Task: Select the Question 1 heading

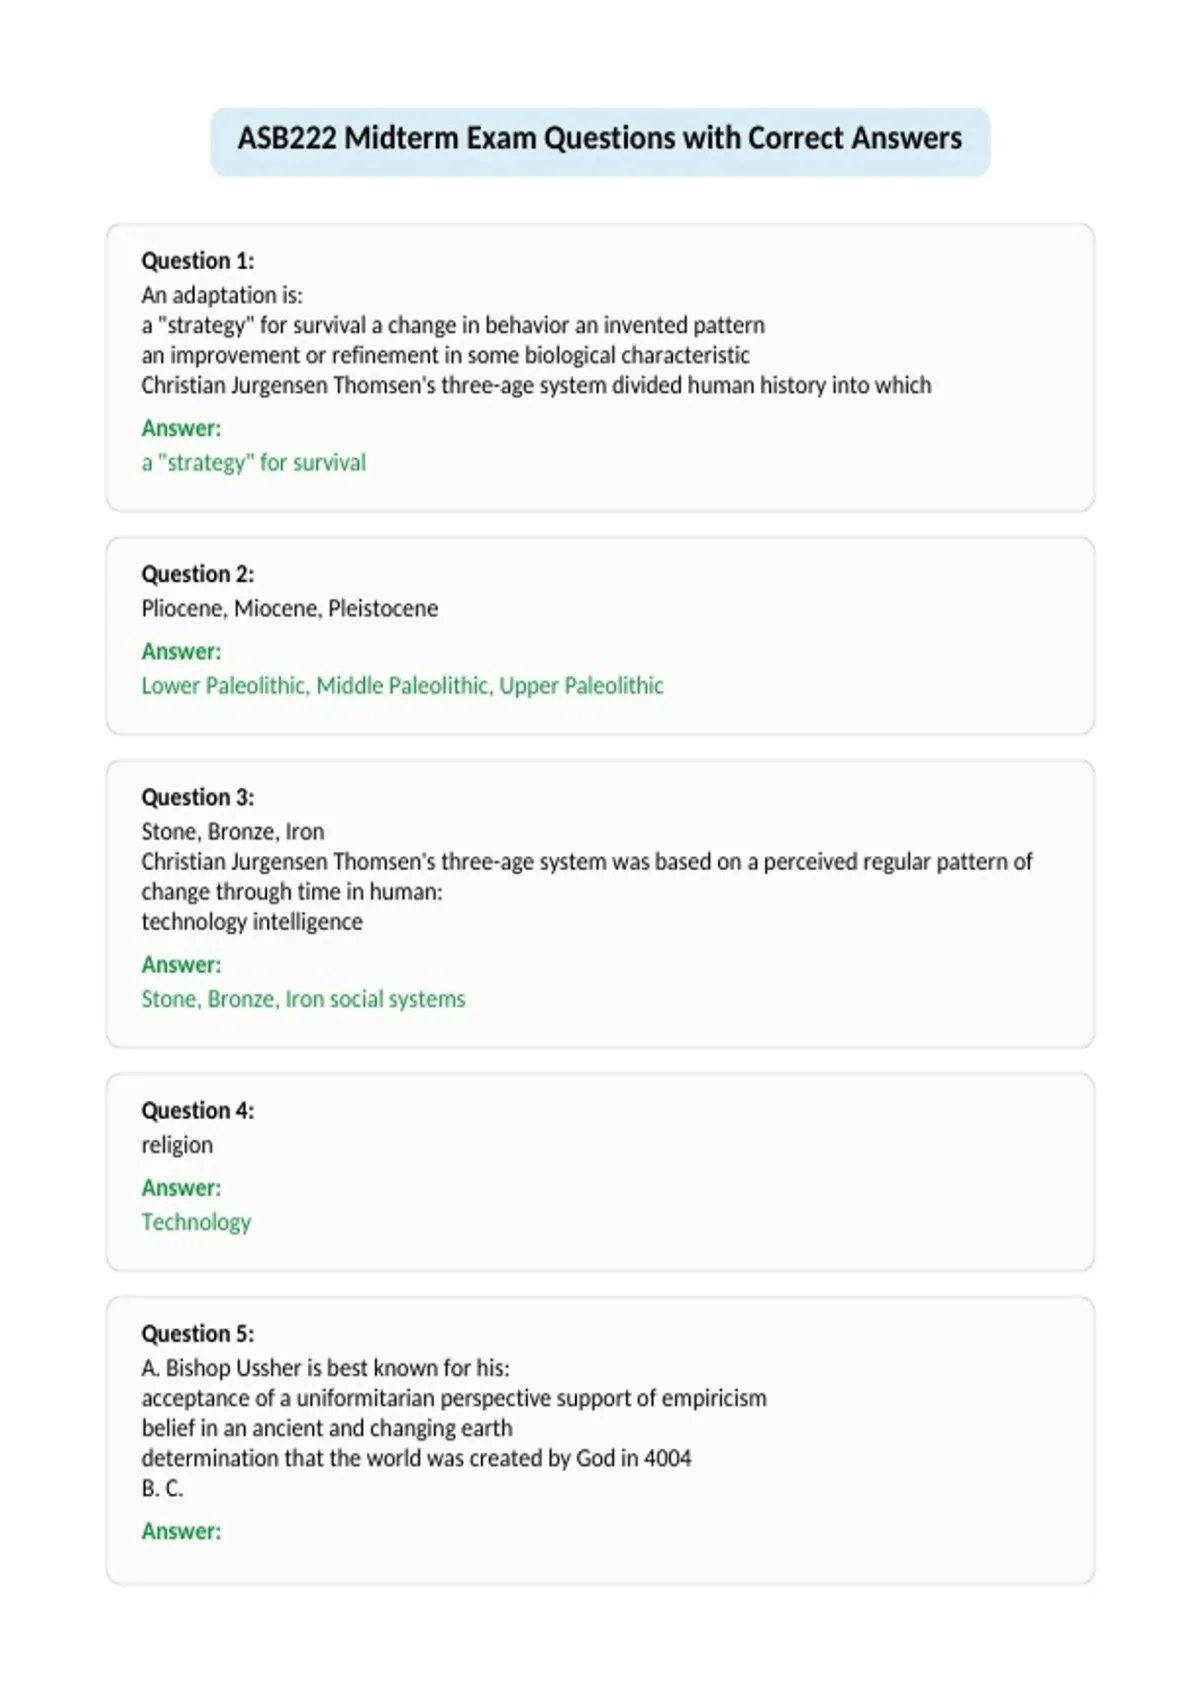Action: coord(198,261)
